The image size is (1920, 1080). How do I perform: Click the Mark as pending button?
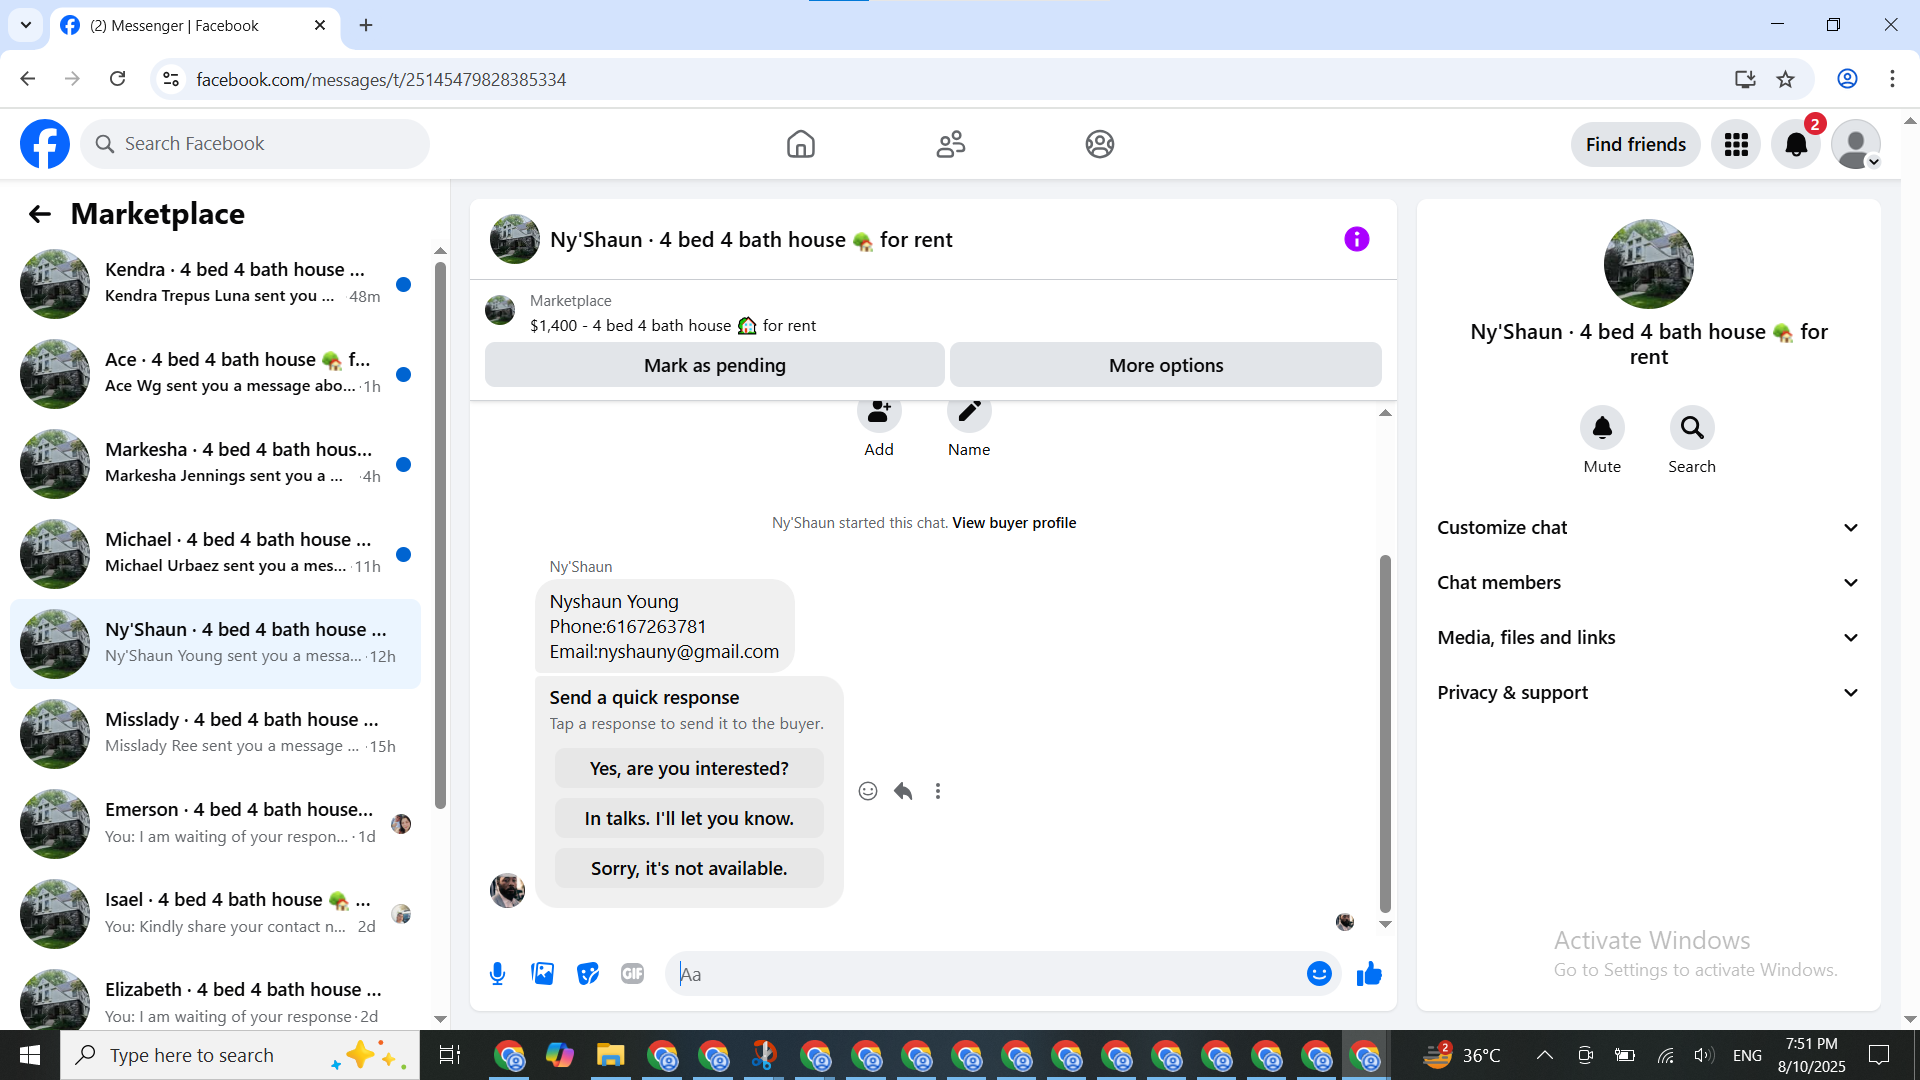pos(714,366)
